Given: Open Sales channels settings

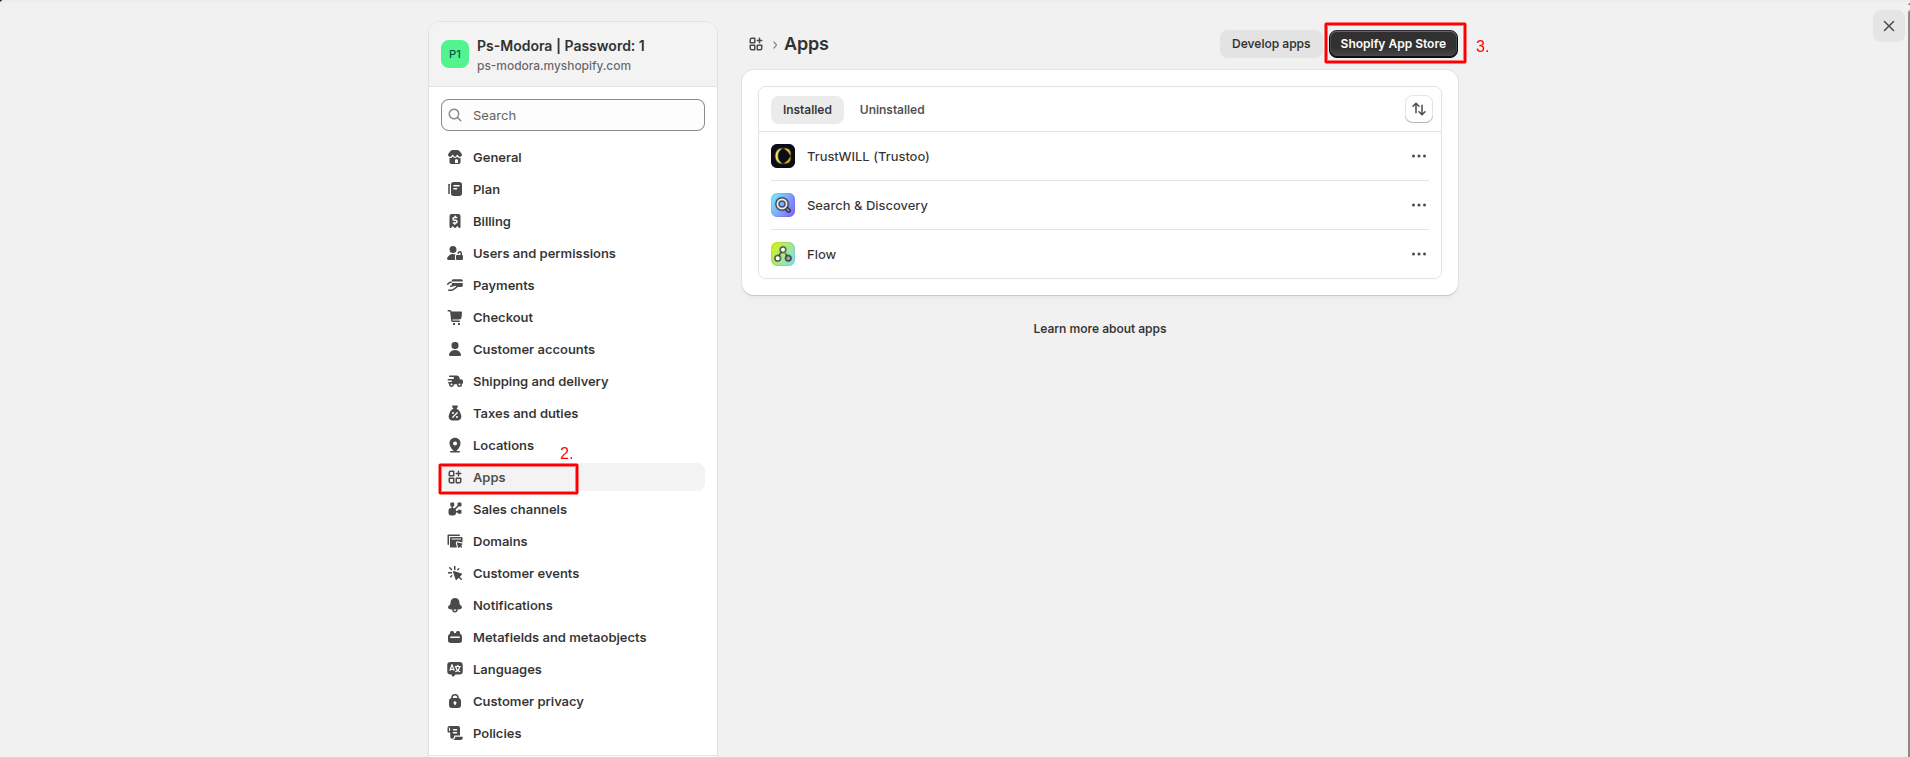Looking at the screenshot, I should 573,509.
